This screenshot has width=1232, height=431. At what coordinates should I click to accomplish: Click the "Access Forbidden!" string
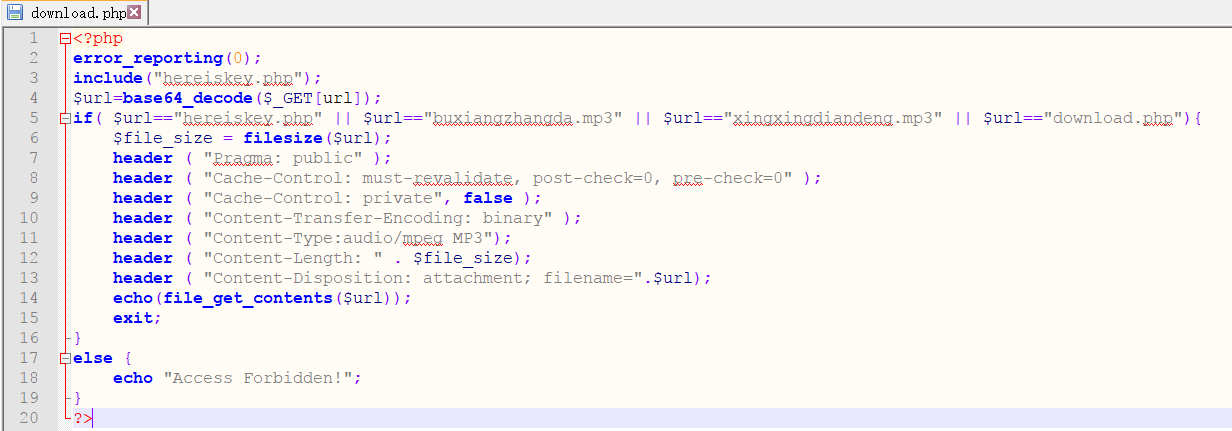coord(258,378)
